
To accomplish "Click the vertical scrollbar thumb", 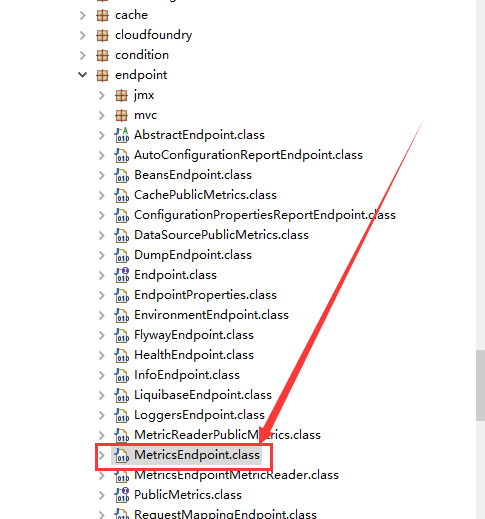I will point(480,385).
